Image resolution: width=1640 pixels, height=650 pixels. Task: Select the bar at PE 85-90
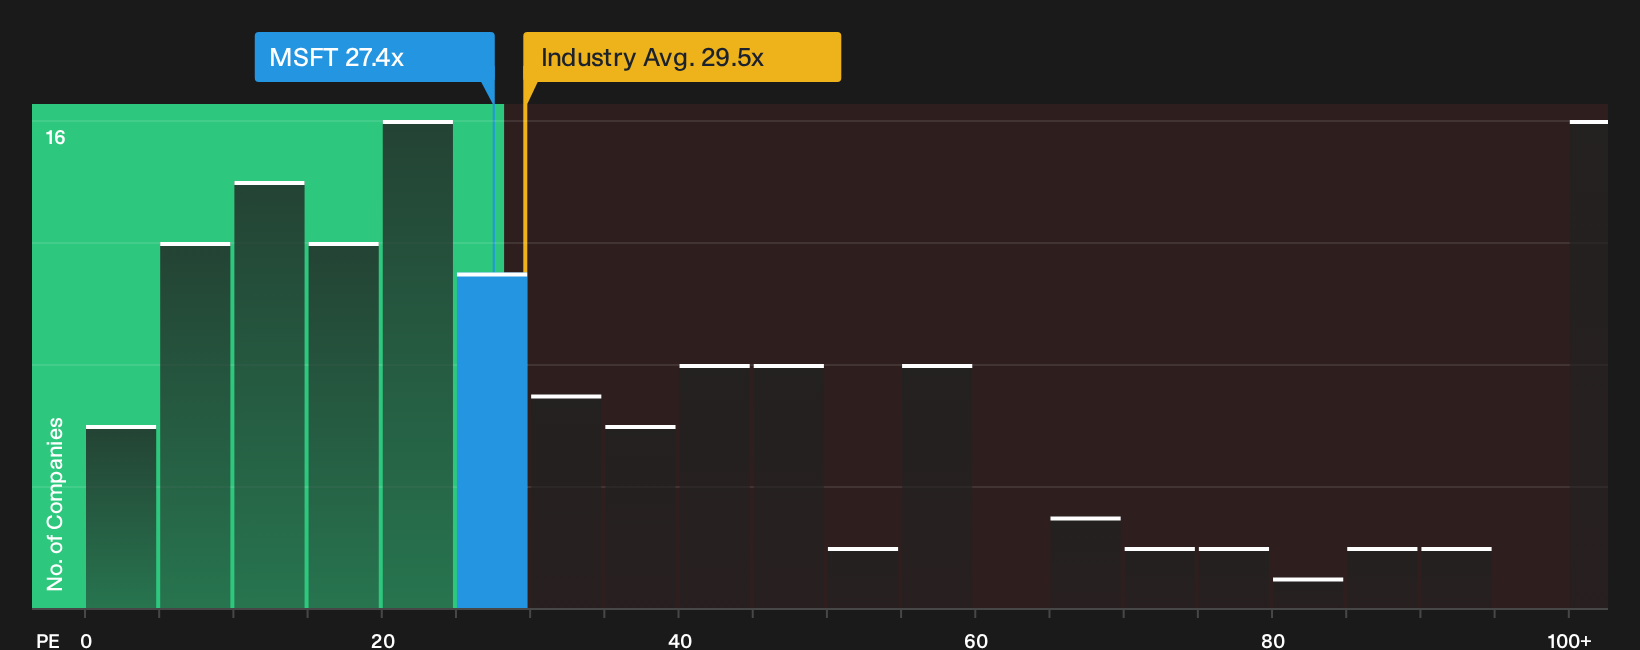point(1382,578)
